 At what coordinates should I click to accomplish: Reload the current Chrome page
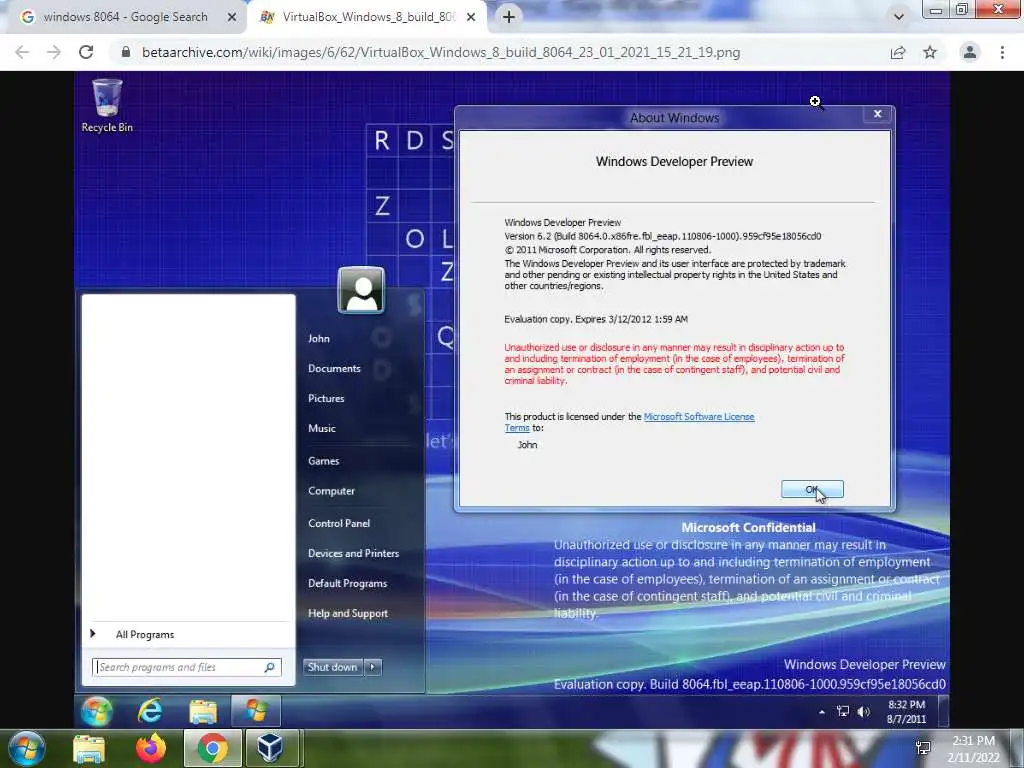click(x=86, y=52)
